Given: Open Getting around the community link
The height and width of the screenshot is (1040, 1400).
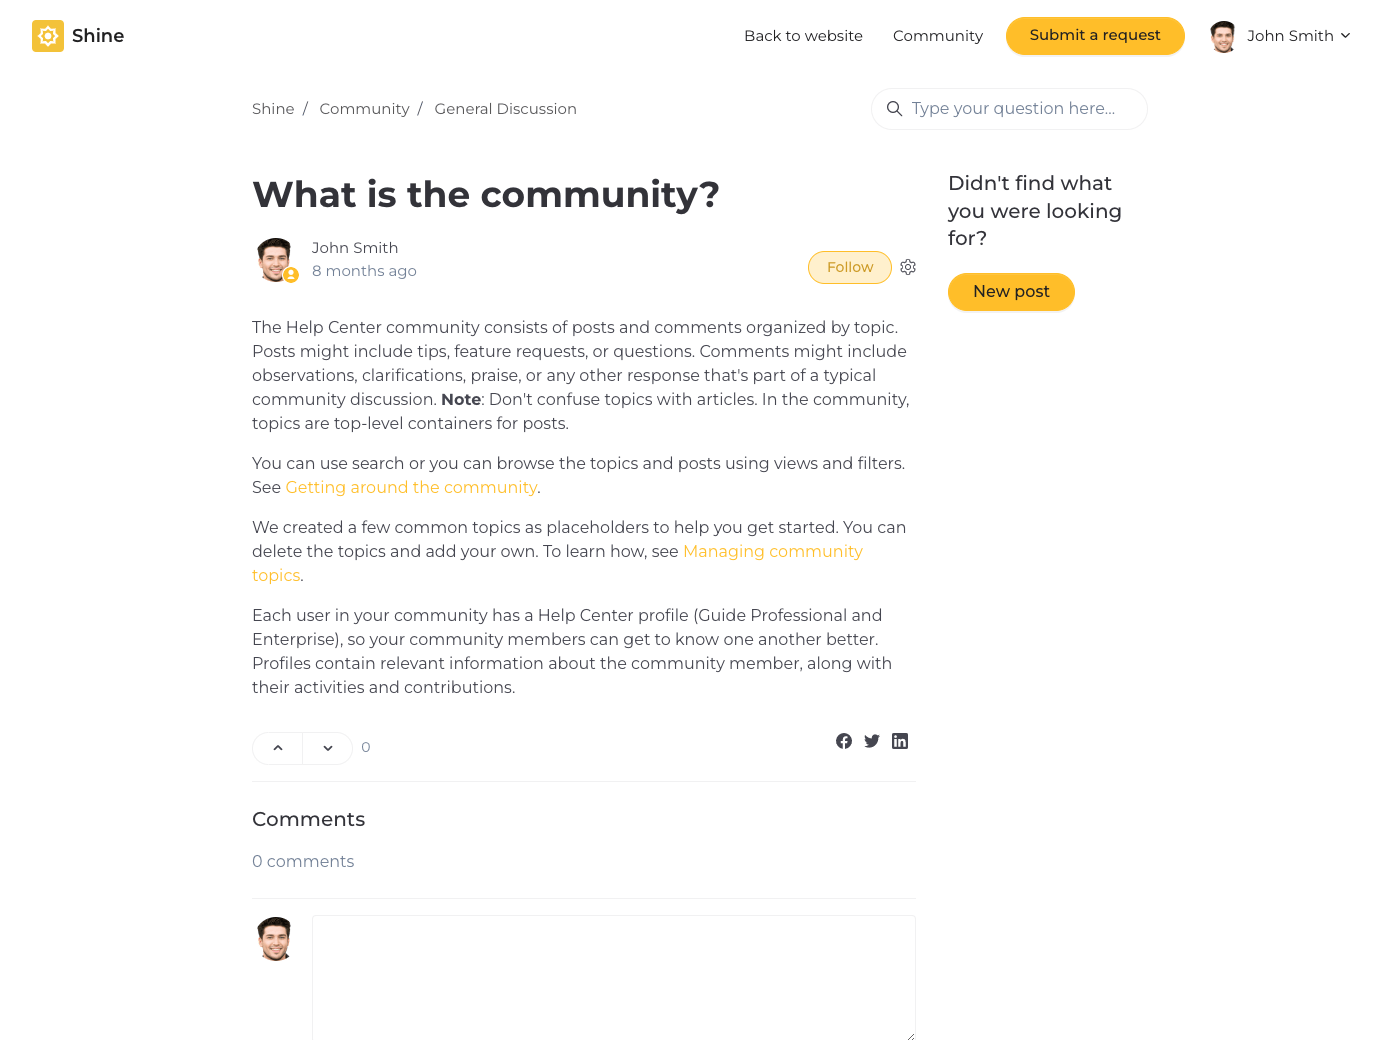Looking at the screenshot, I should tap(411, 487).
